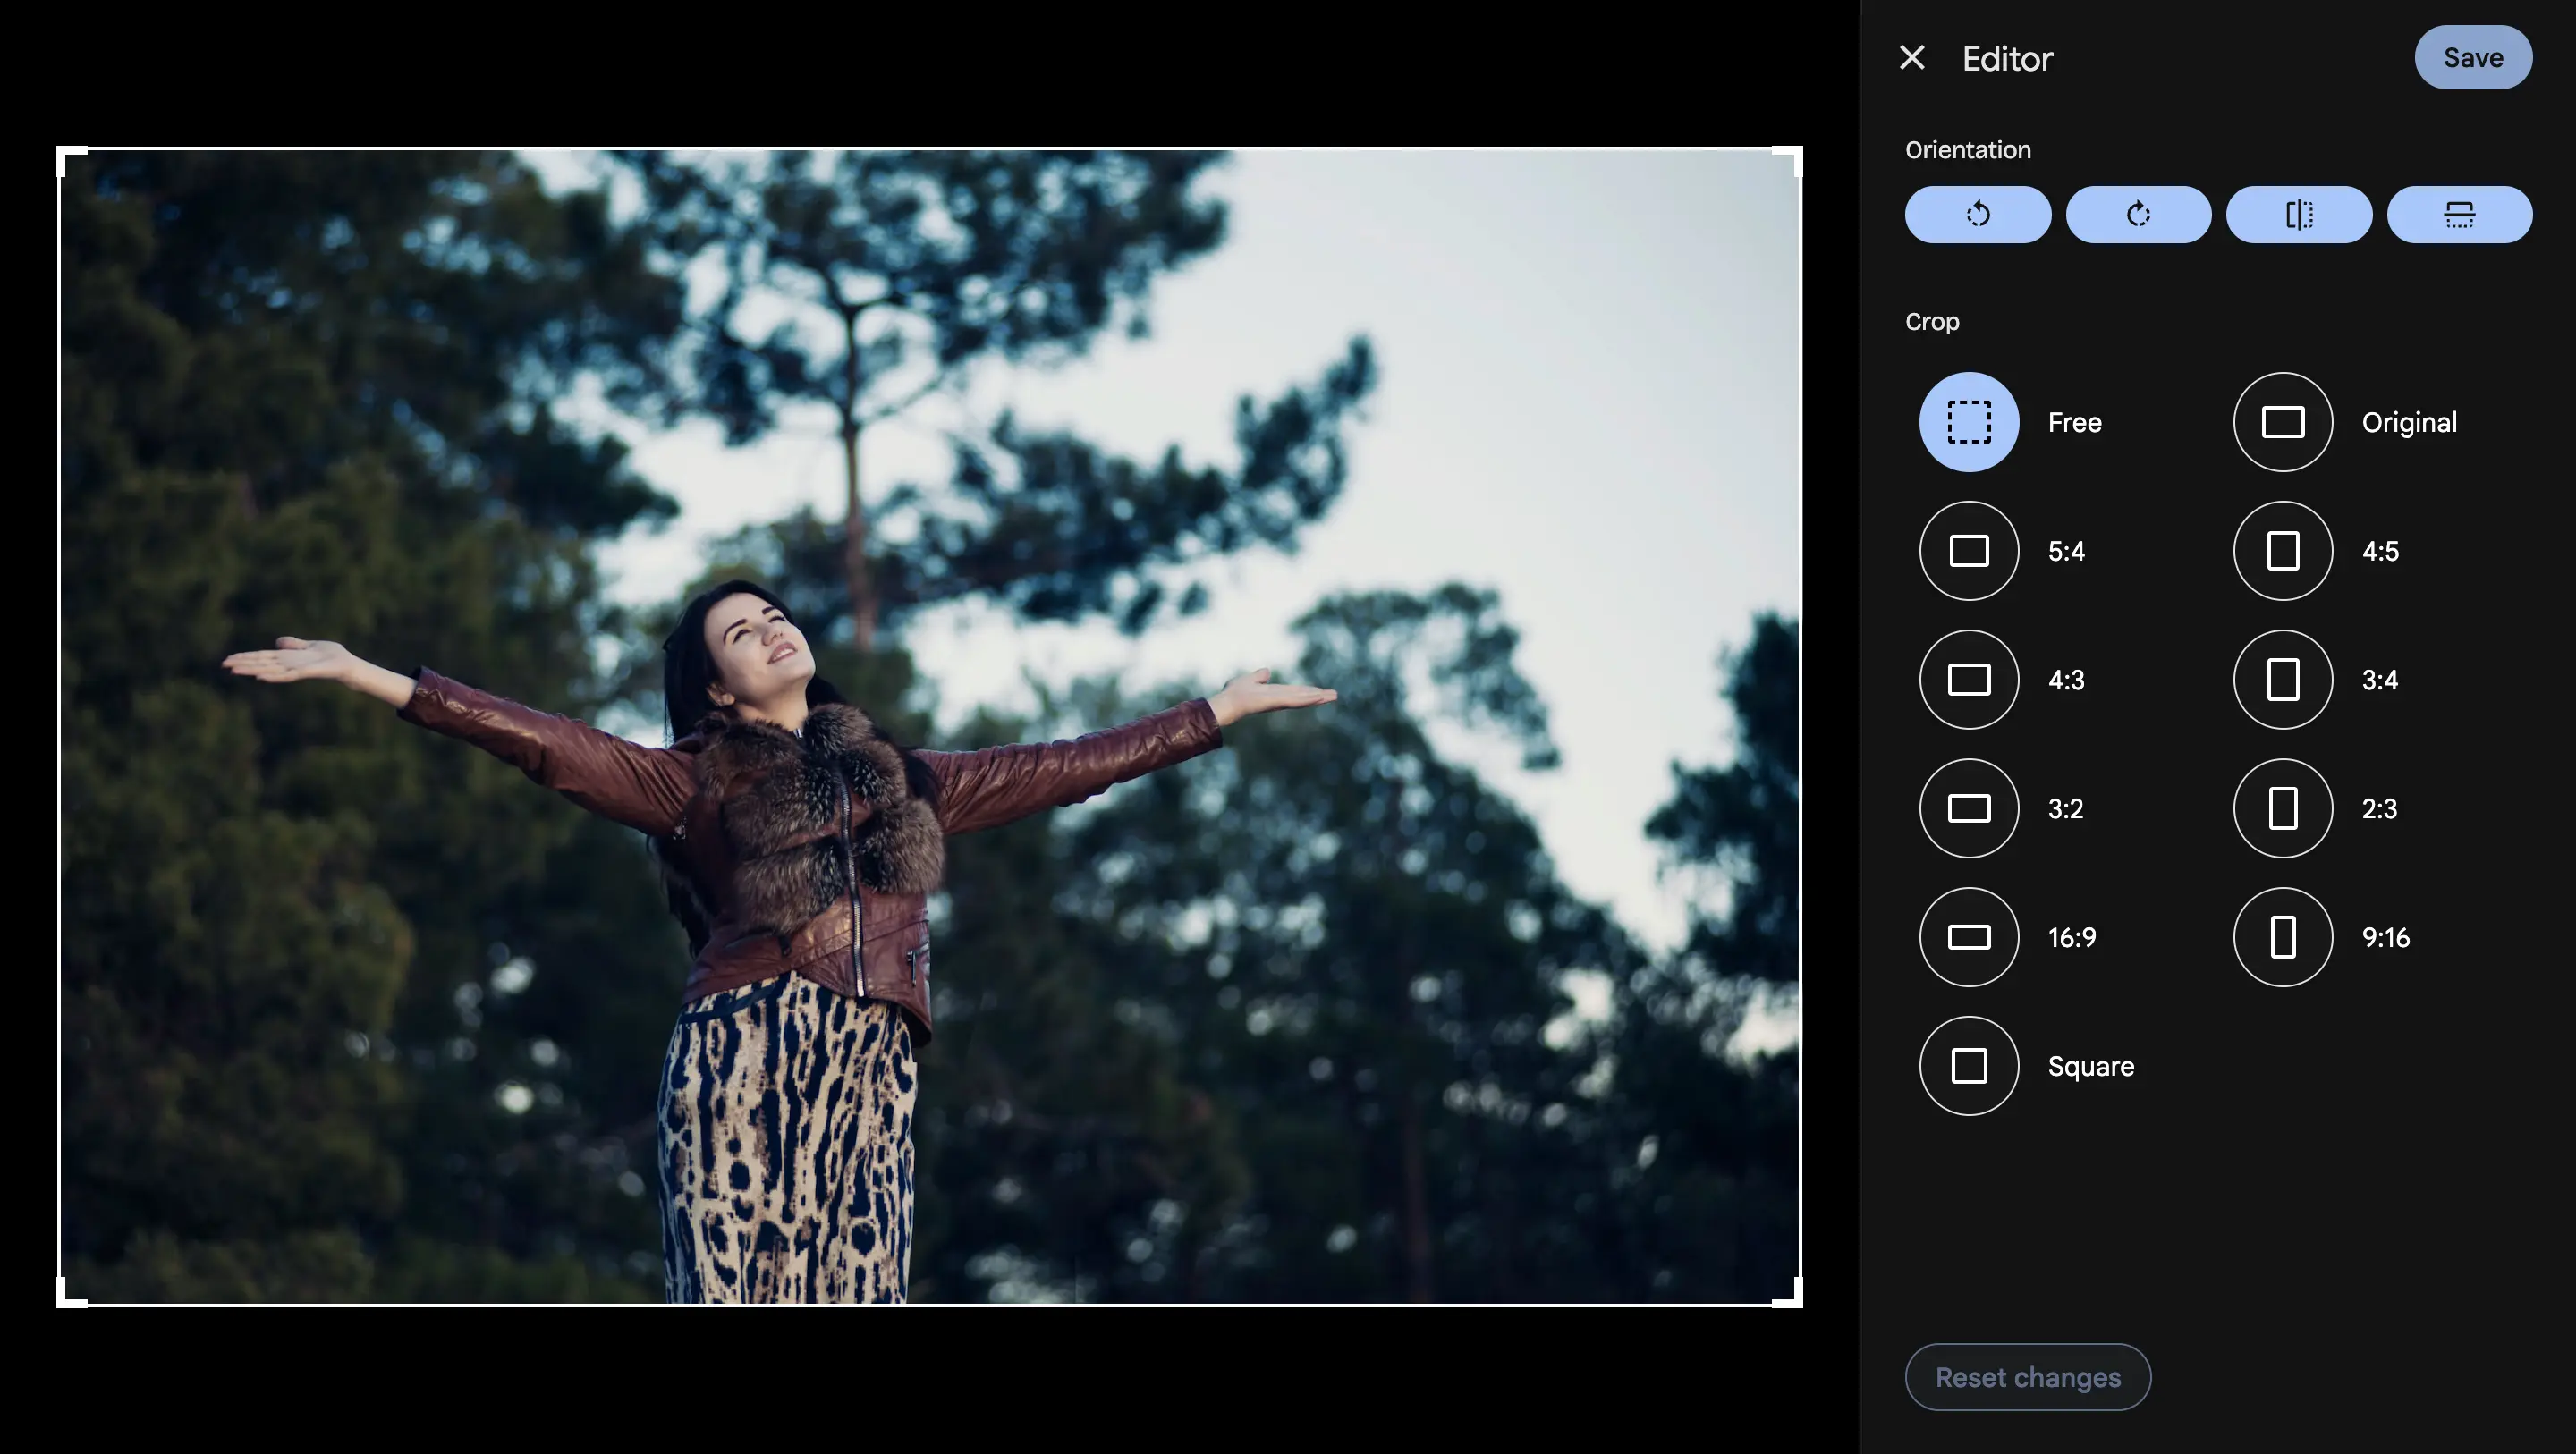Click the Reset changes button

(2027, 1377)
